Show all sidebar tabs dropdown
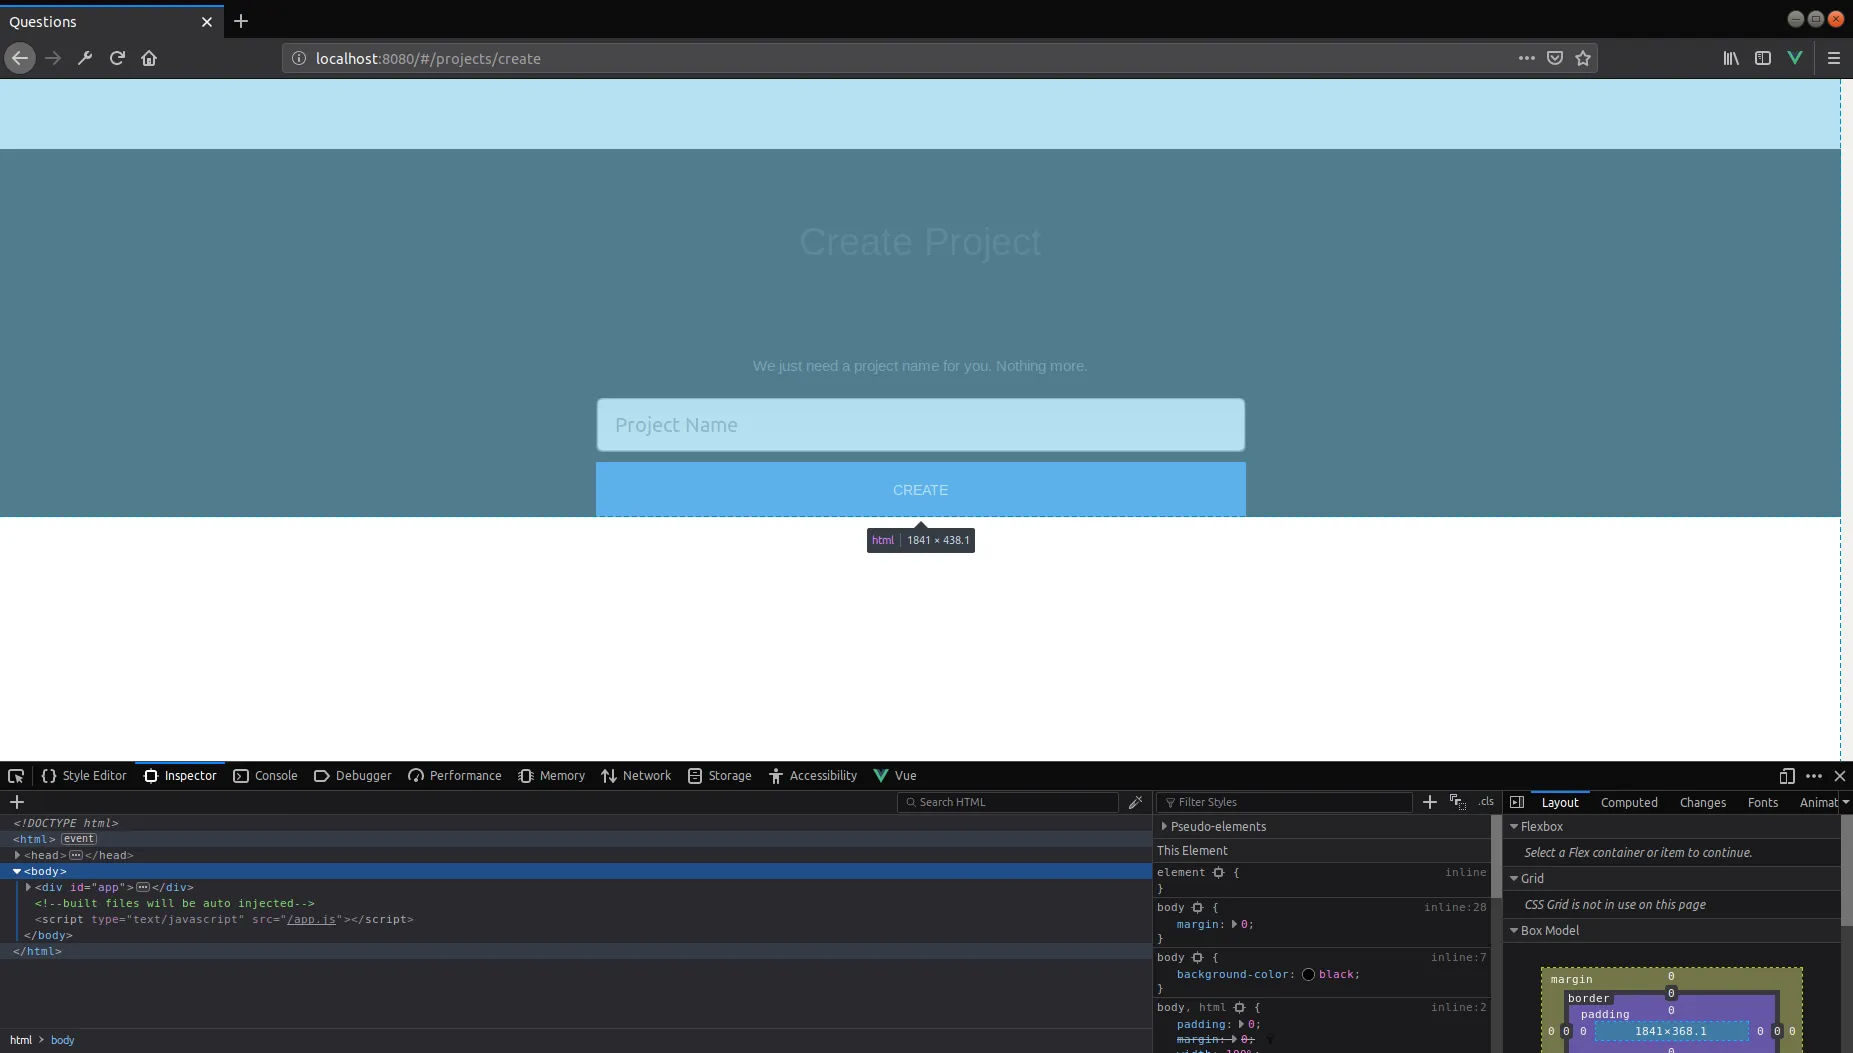 [1846, 802]
